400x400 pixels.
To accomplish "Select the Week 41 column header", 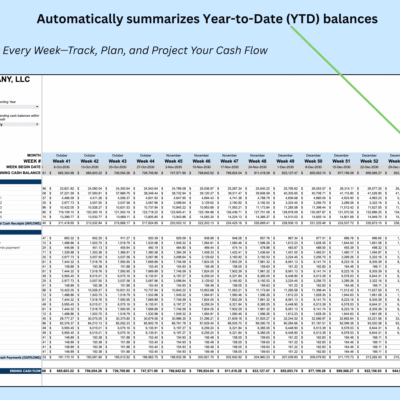I will click(62, 161).
